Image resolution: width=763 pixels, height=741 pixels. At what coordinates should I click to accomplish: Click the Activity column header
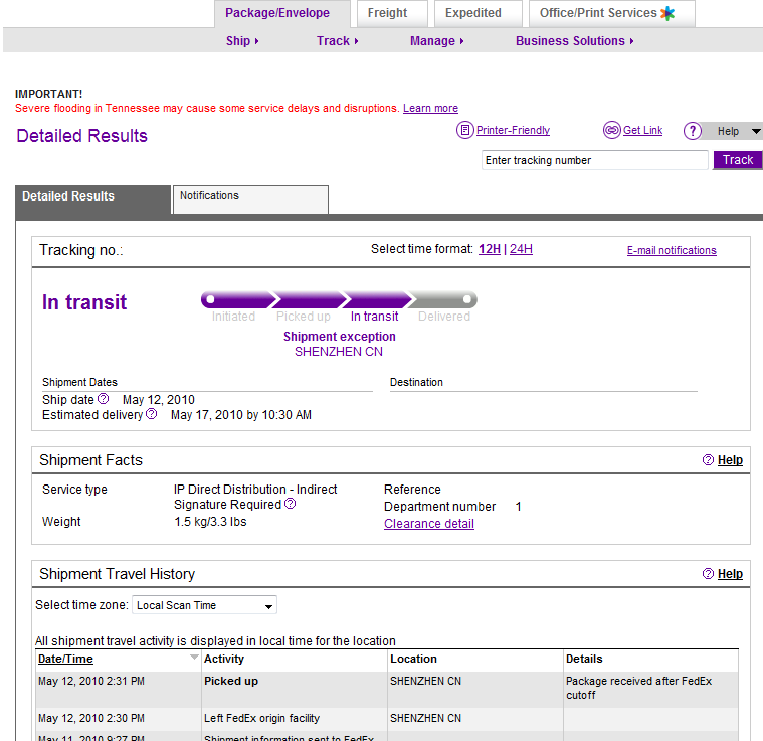[224, 659]
